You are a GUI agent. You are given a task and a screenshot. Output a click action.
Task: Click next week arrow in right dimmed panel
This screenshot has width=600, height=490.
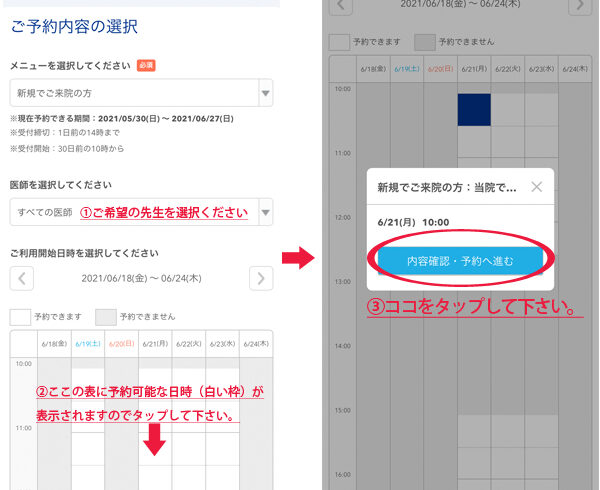580,6
